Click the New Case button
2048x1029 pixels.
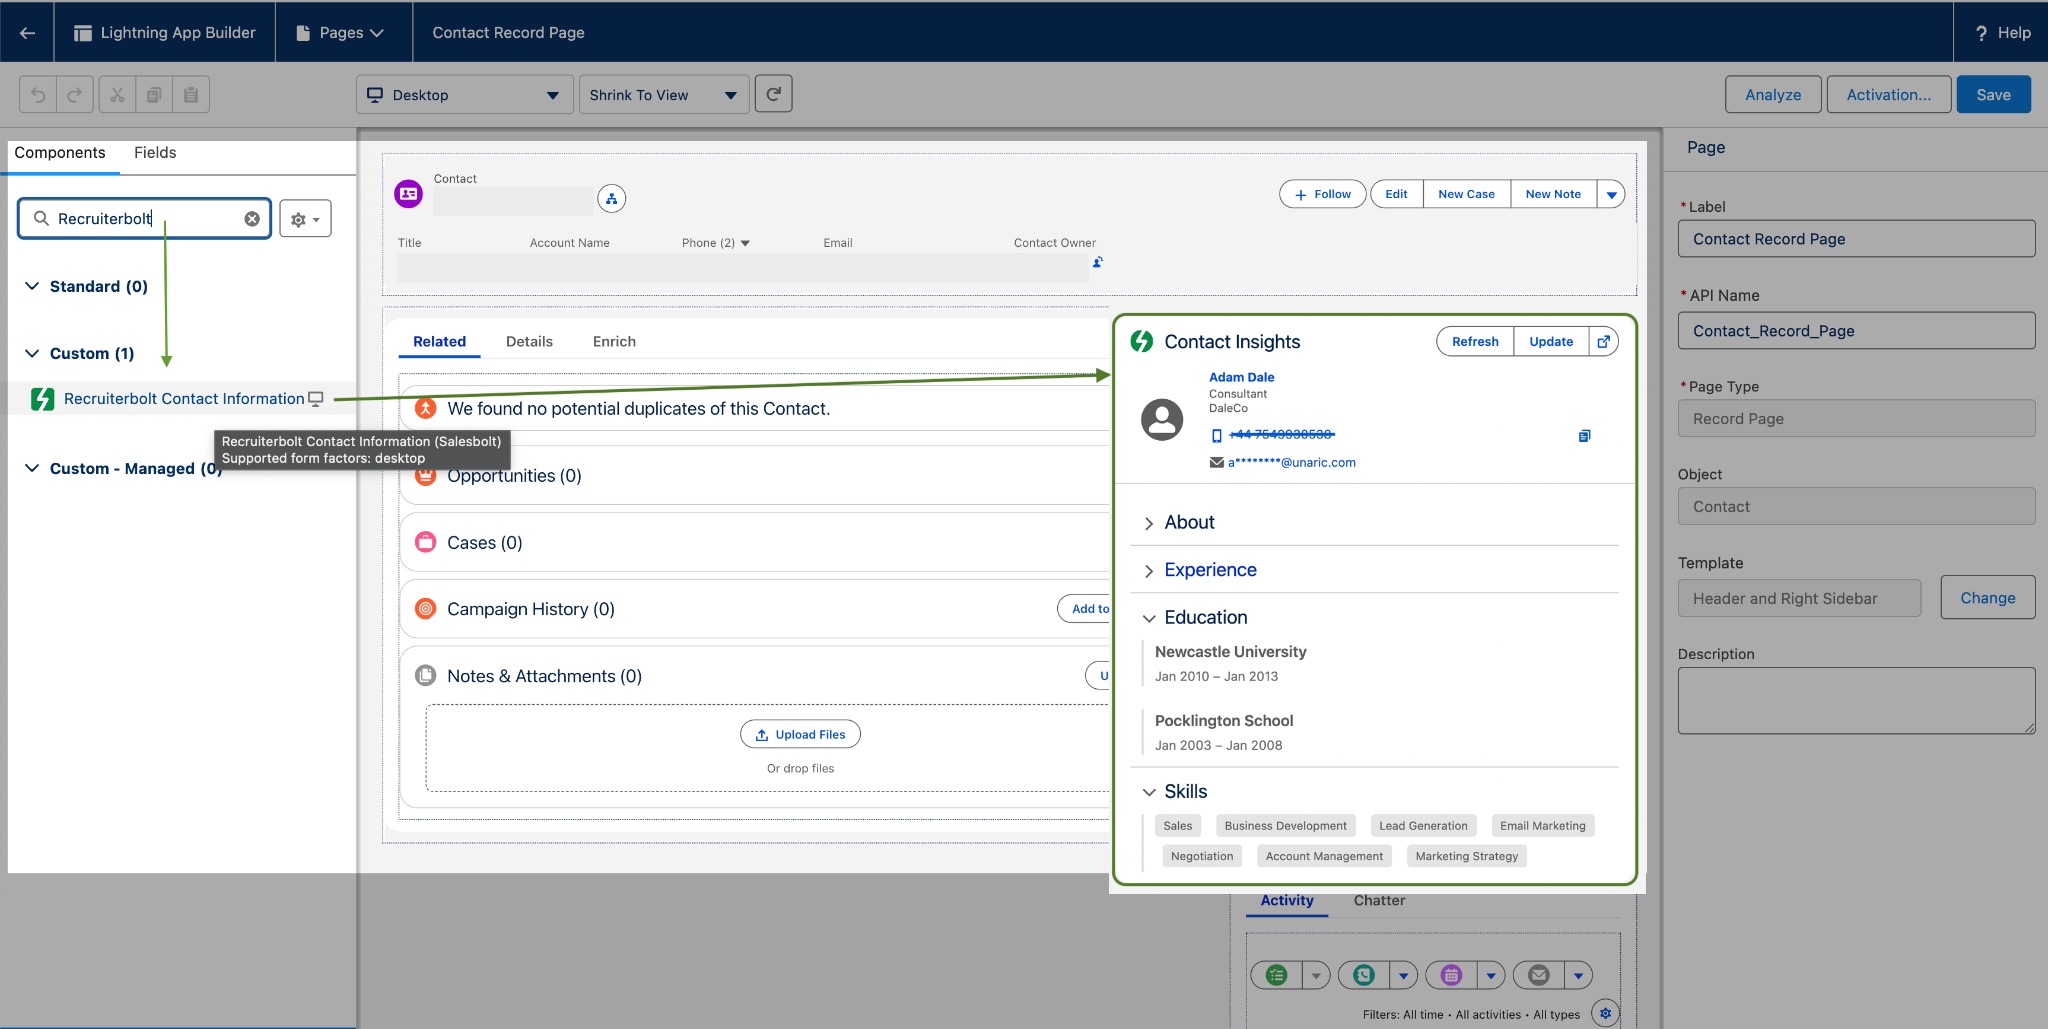[1466, 194]
